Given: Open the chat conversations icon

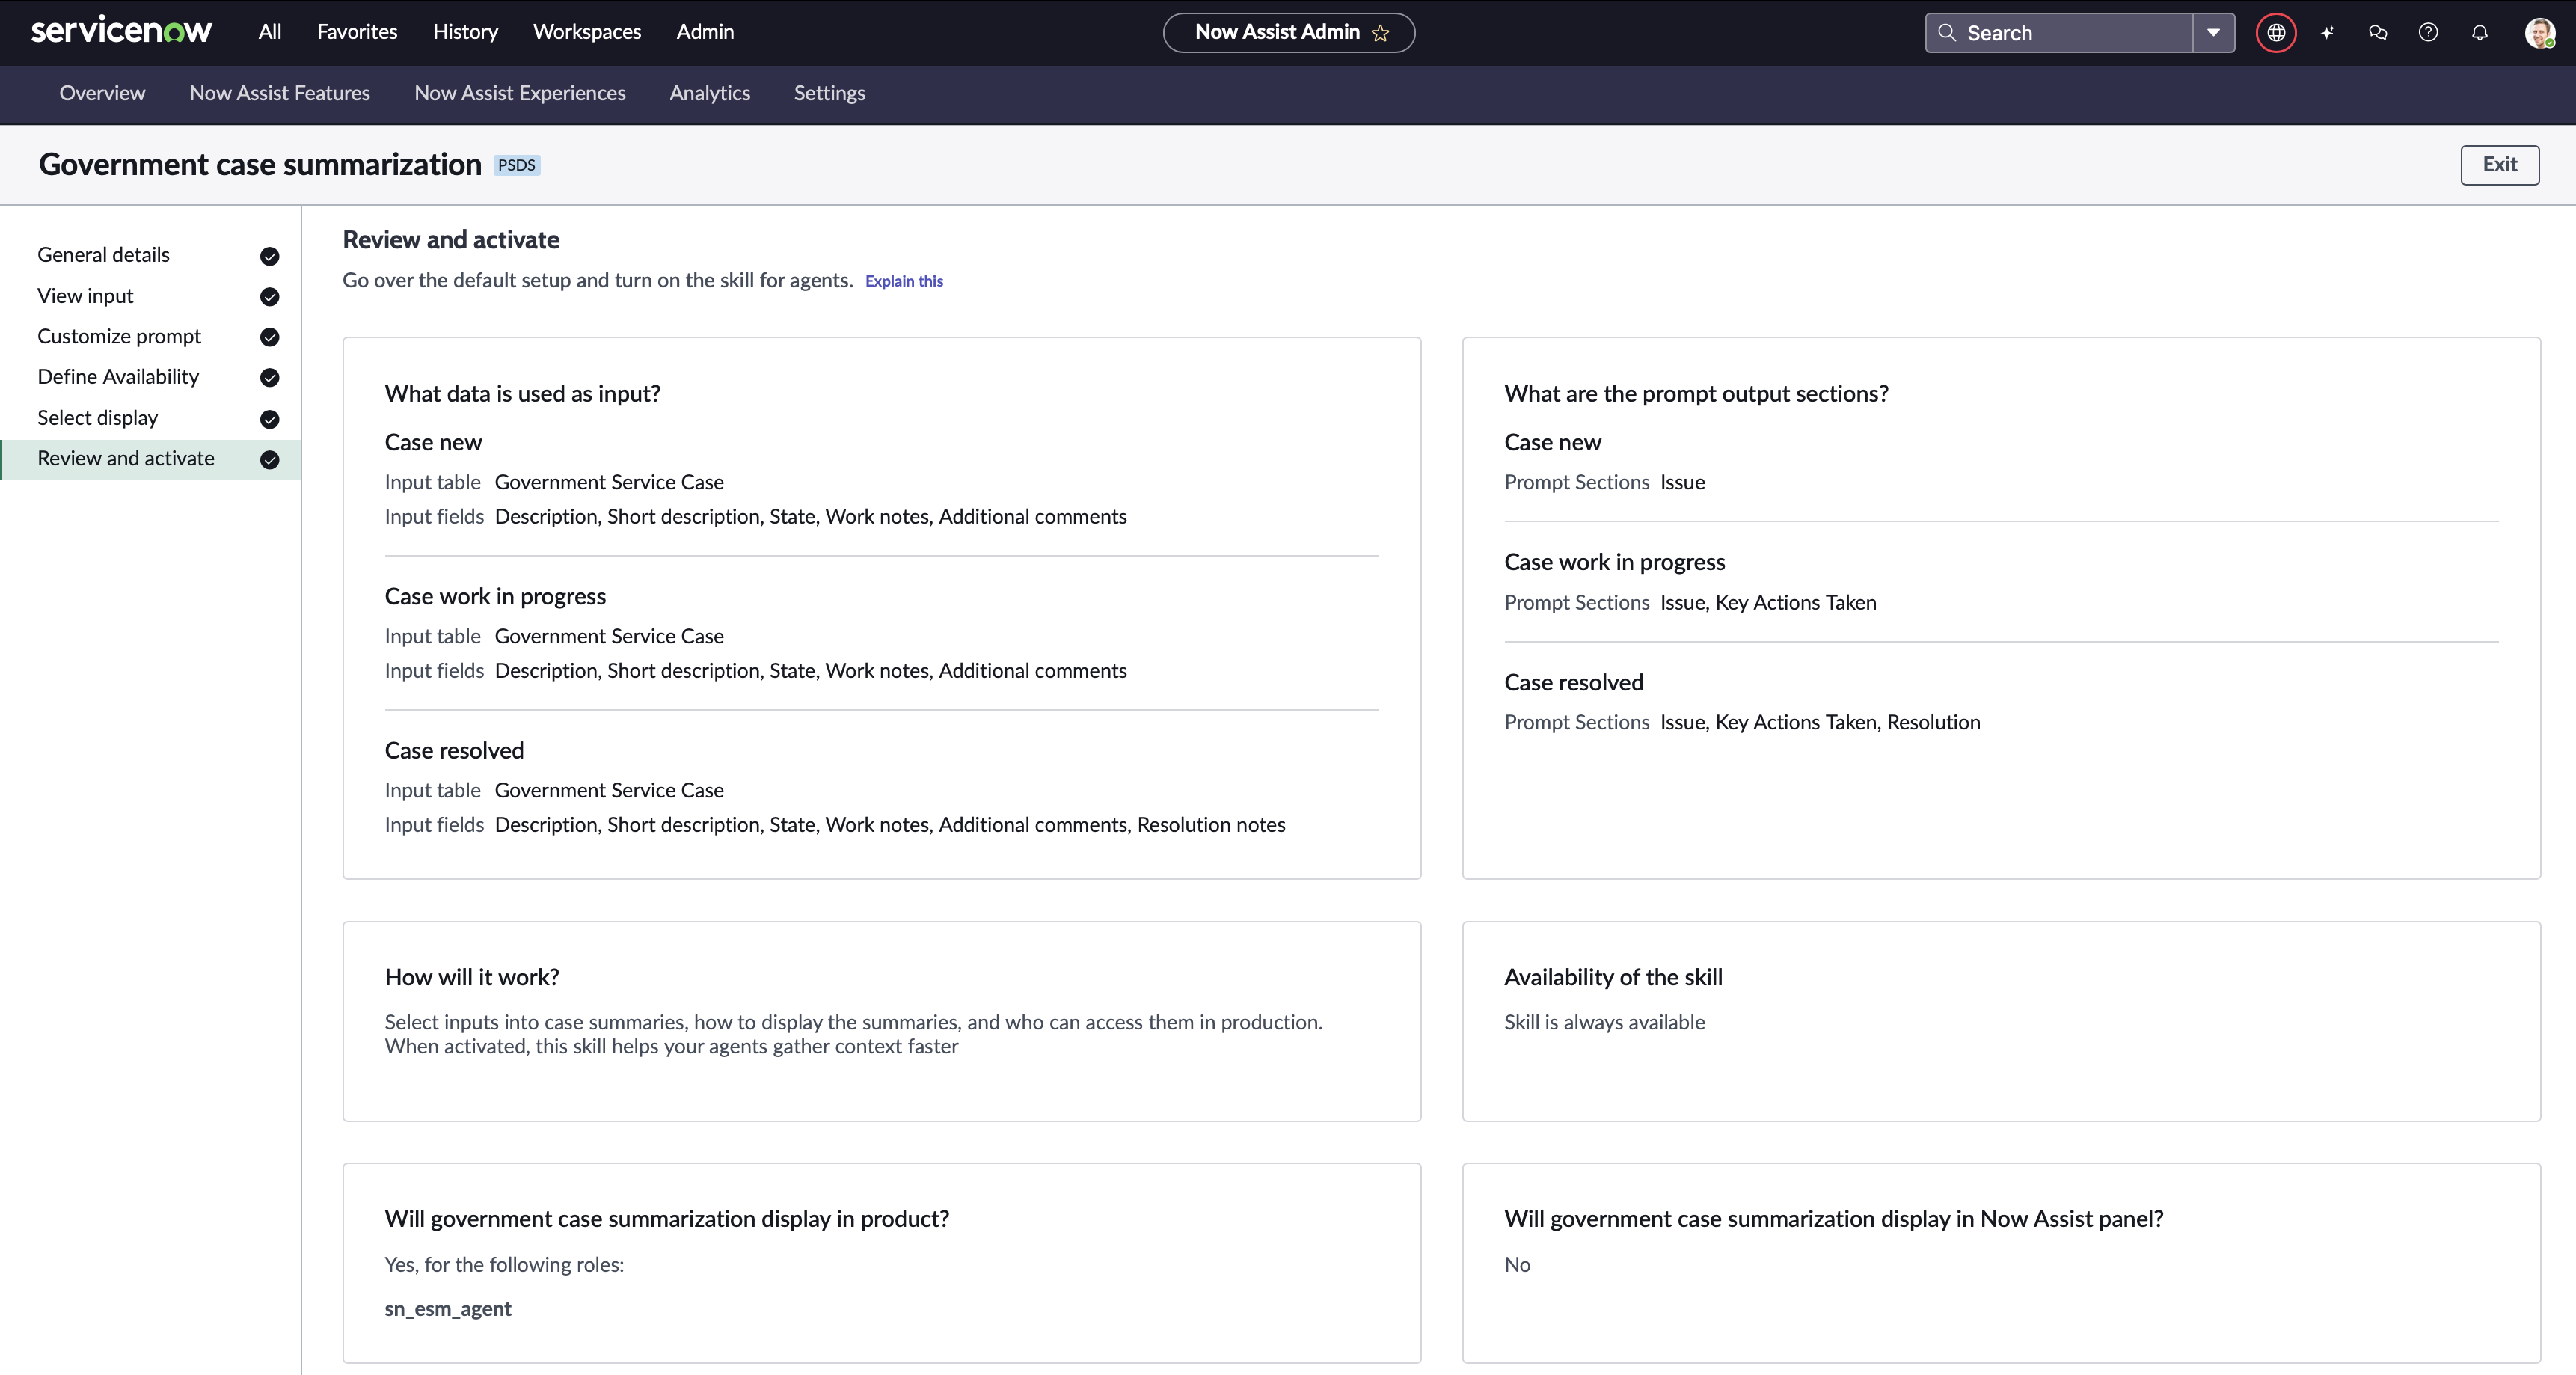Looking at the screenshot, I should [2378, 32].
